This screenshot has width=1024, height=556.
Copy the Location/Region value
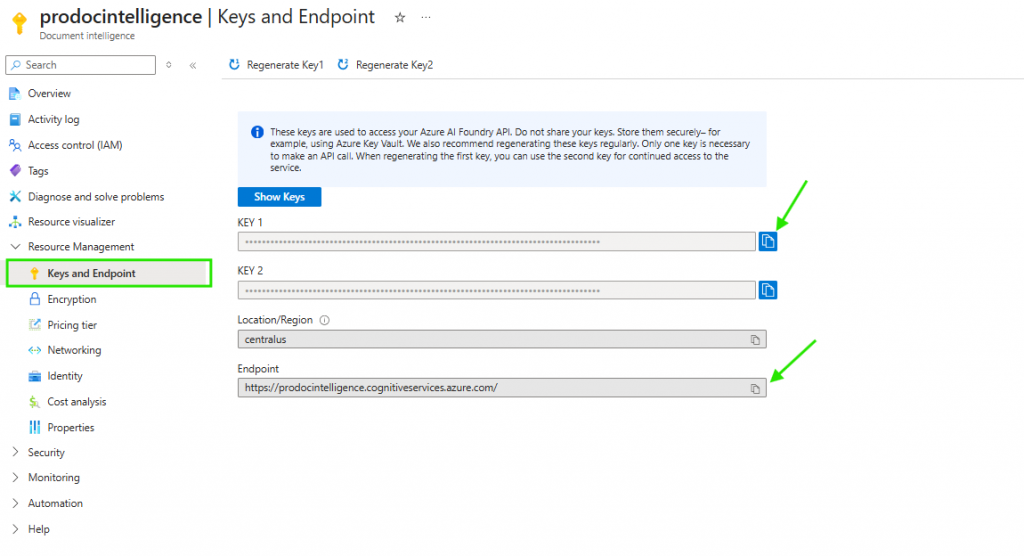pos(755,340)
